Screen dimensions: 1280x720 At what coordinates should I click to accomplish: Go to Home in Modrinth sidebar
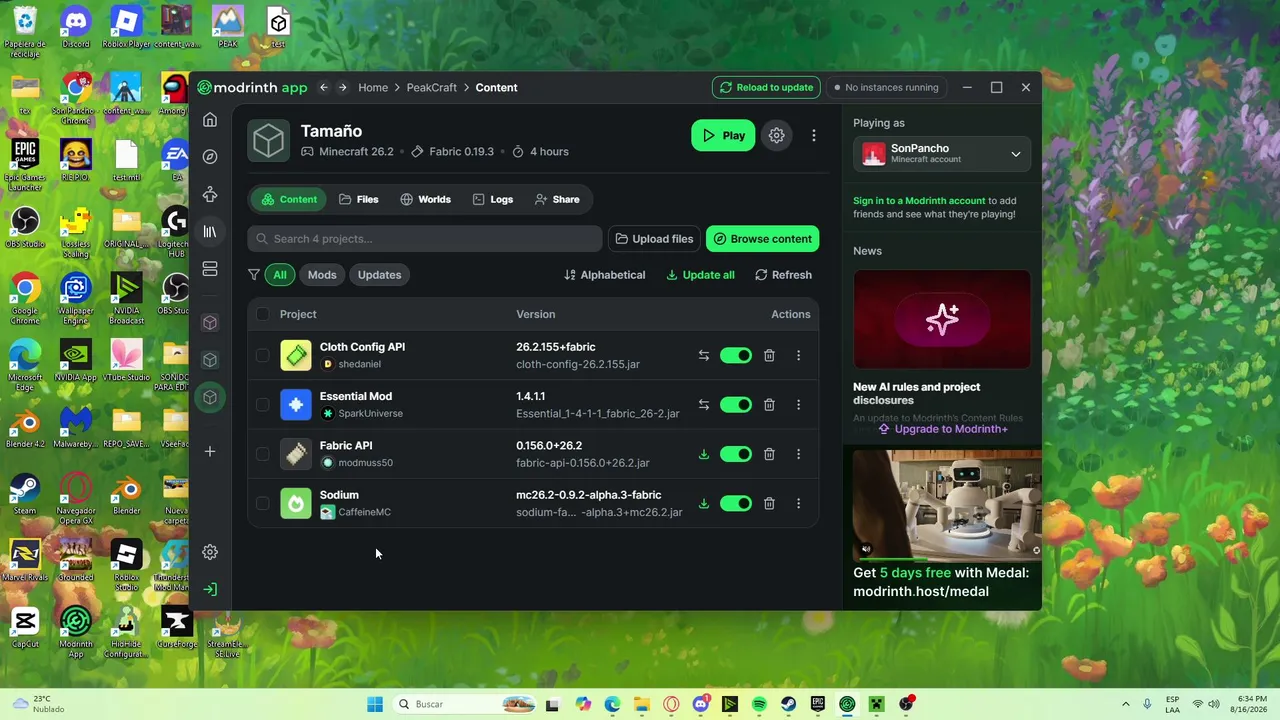coord(210,120)
